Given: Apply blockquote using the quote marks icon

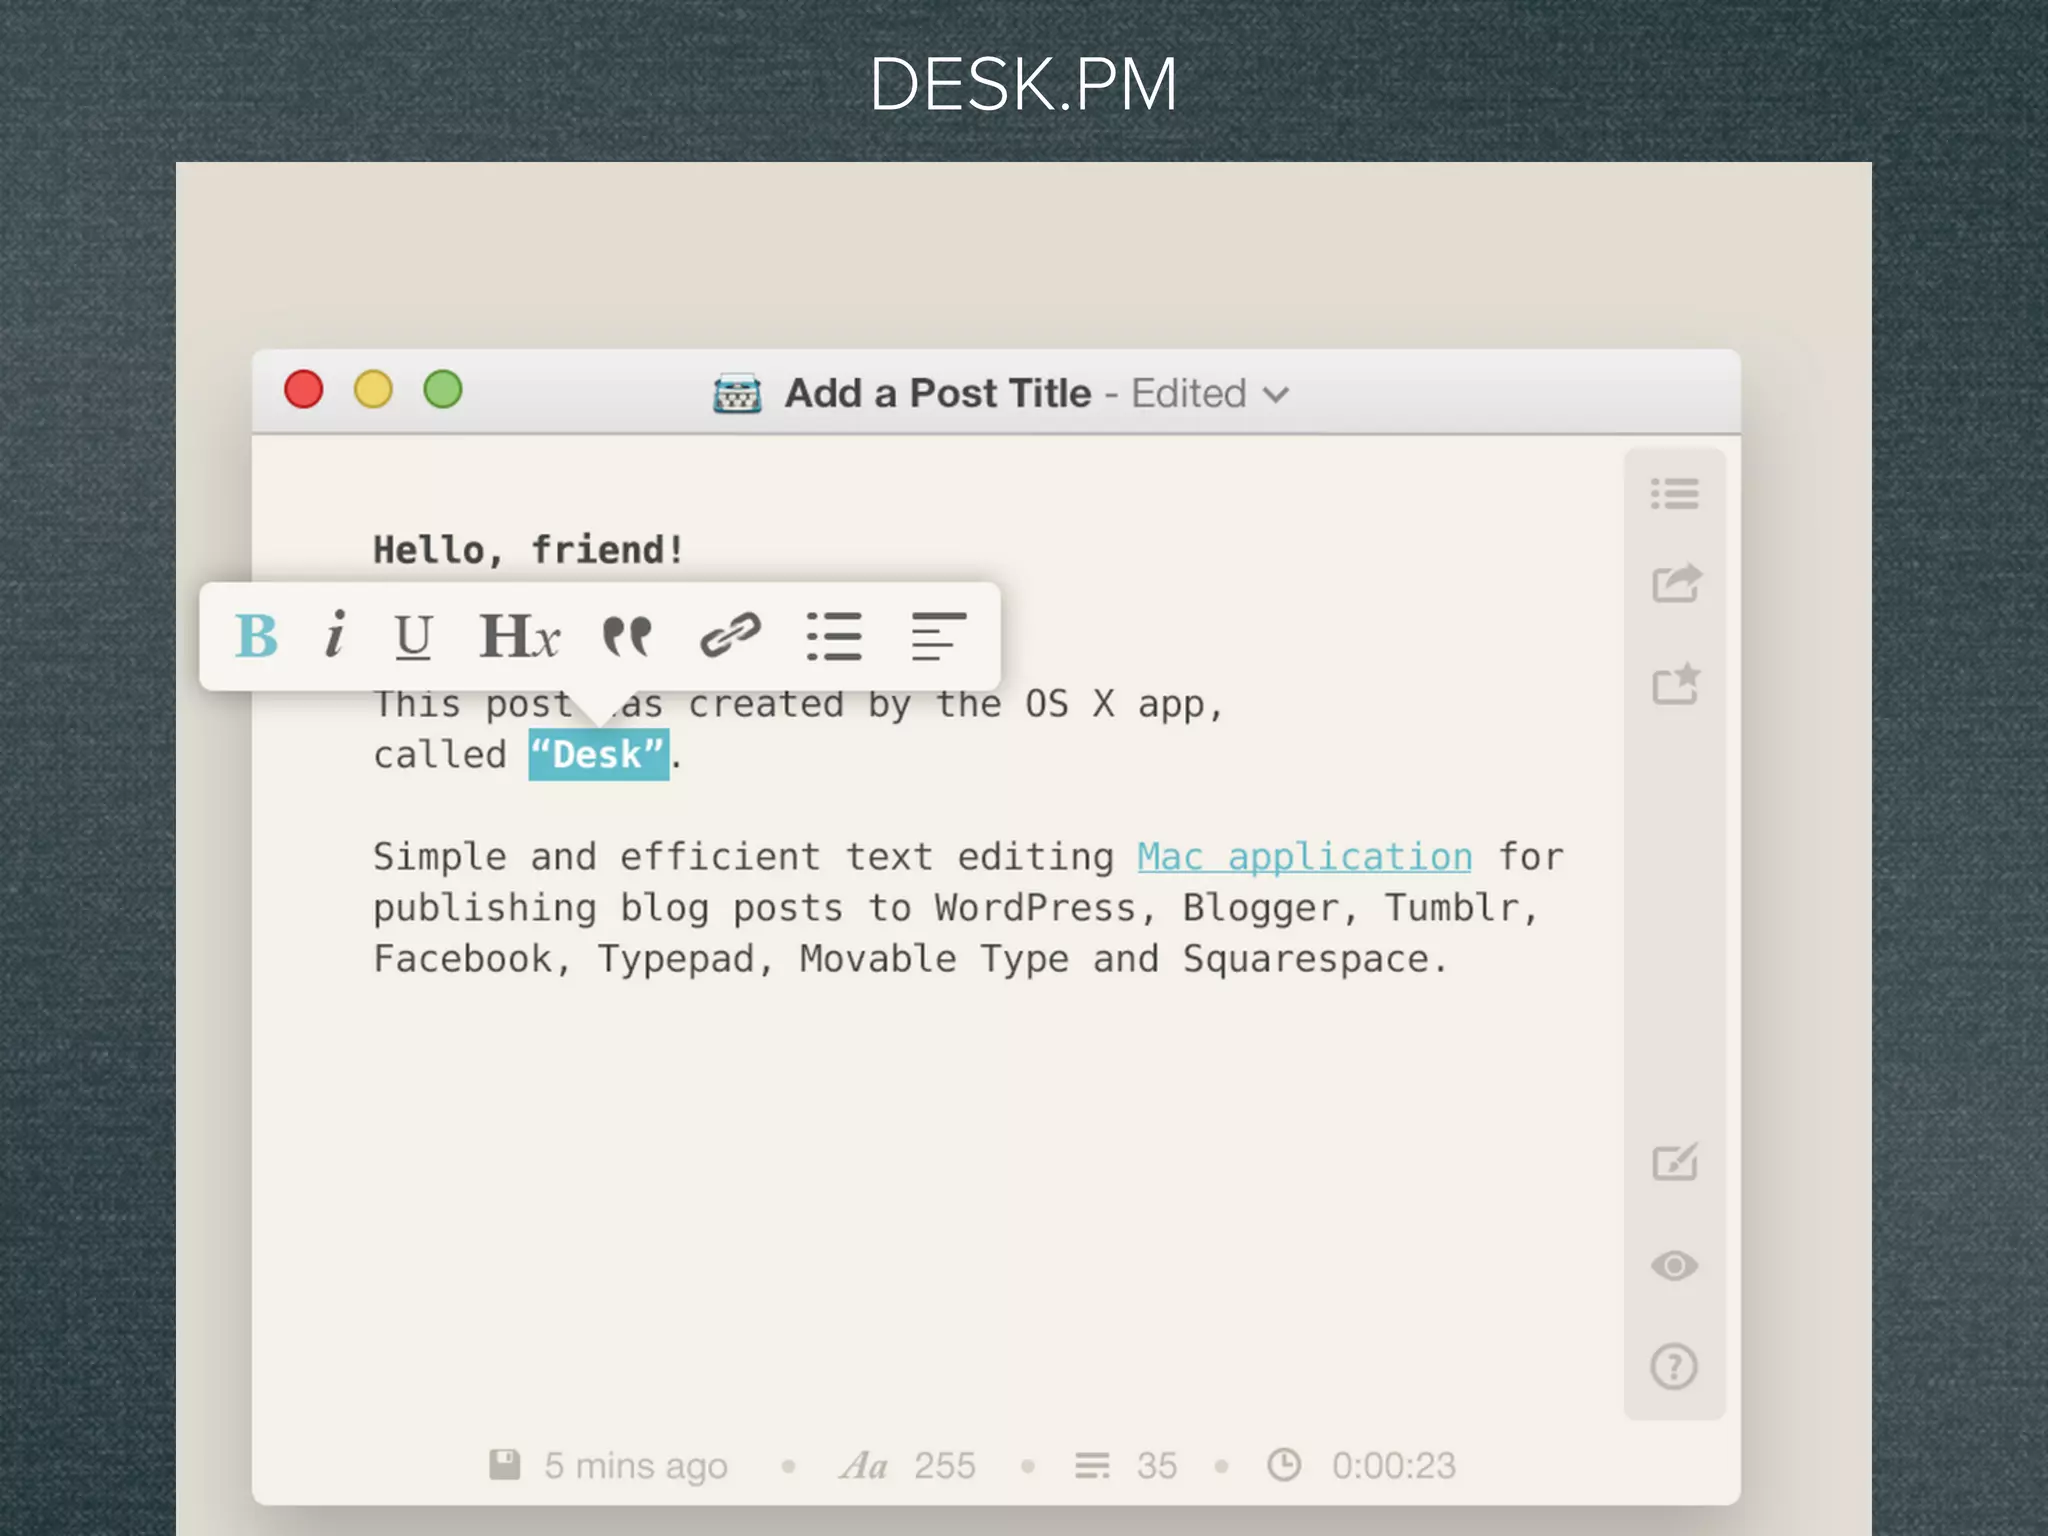Looking at the screenshot, I should pyautogui.click(x=627, y=635).
